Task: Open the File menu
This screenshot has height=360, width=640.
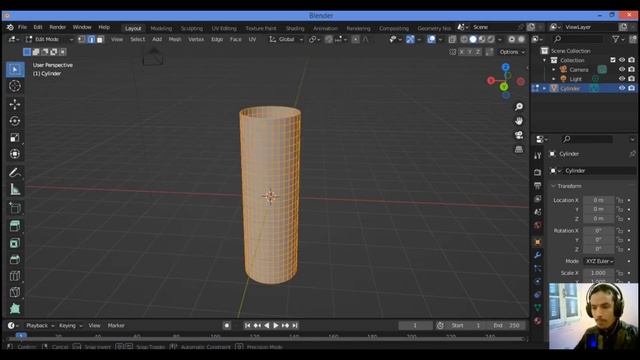Action: click(22, 27)
